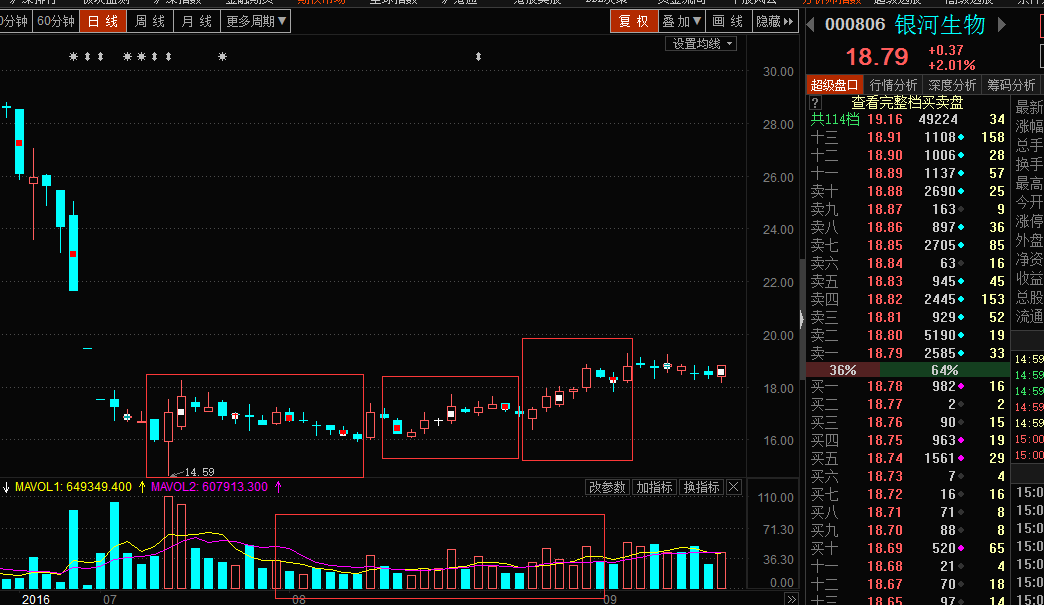Switch to the 60分钟 period tab

click(55, 21)
